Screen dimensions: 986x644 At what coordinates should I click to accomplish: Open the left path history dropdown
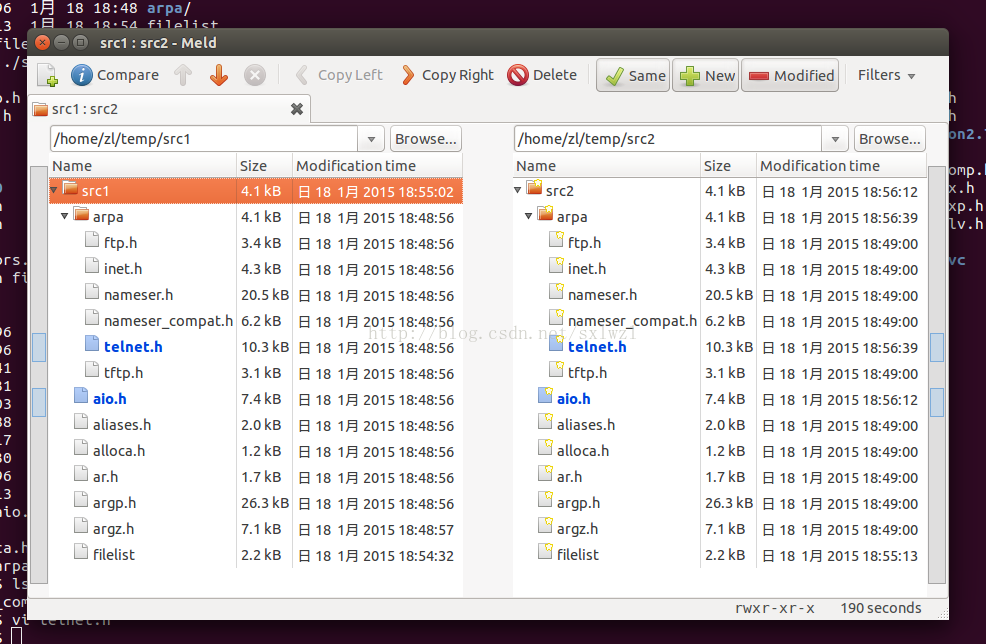click(x=372, y=139)
